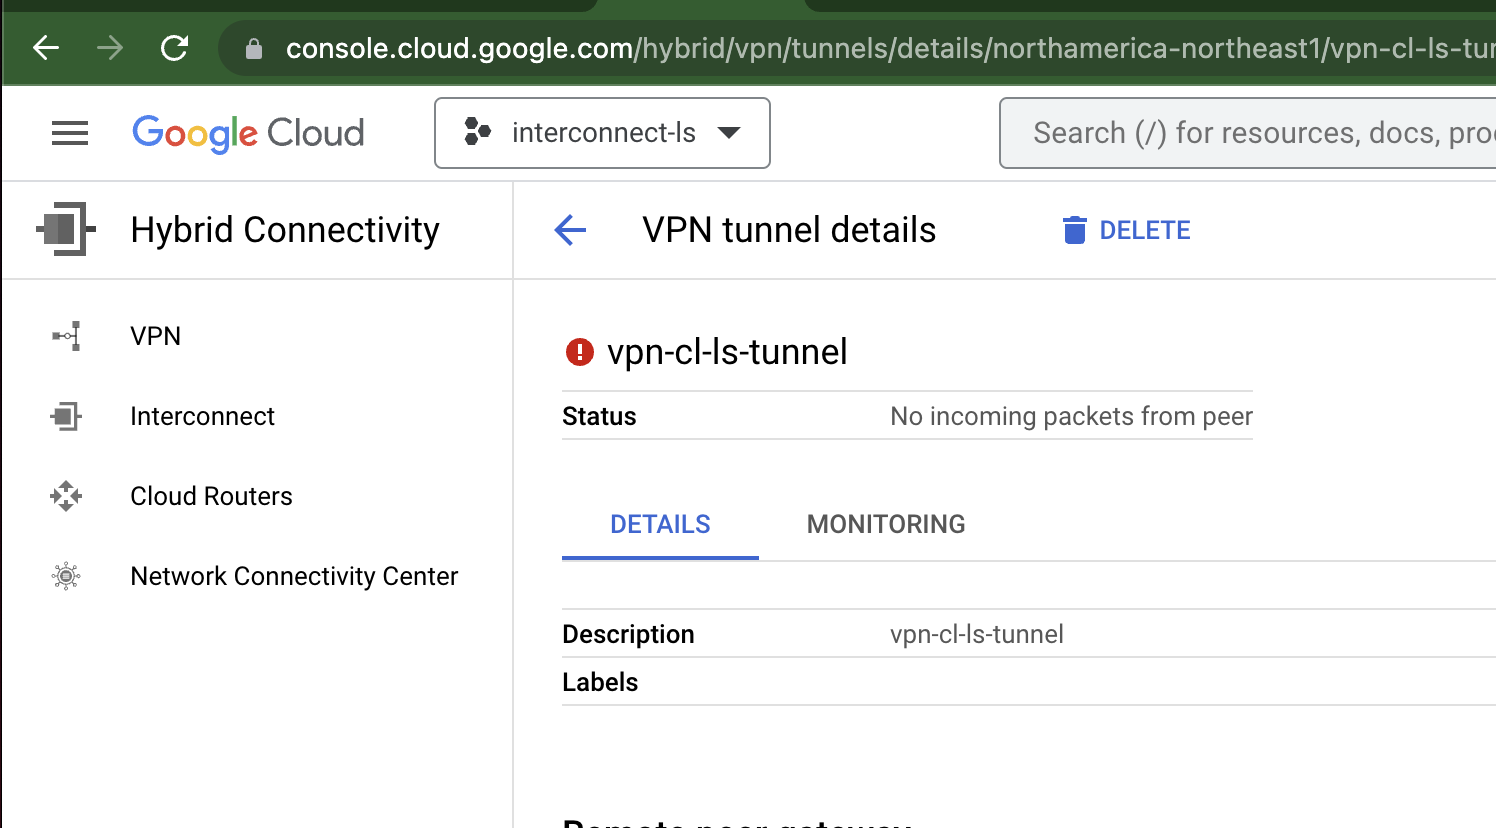The image size is (1496, 828).
Task: Open the interconnect-ls project dropdown
Action: [601, 132]
